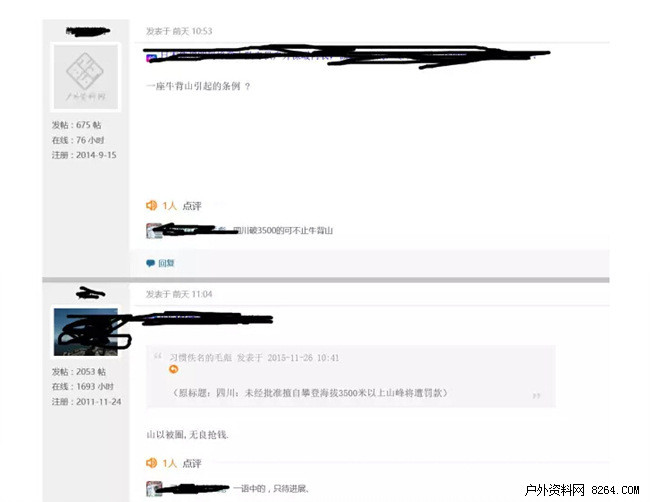Click the grey default avatar of first poster
This screenshot has height=502, width=650.
tap(86, 77)
